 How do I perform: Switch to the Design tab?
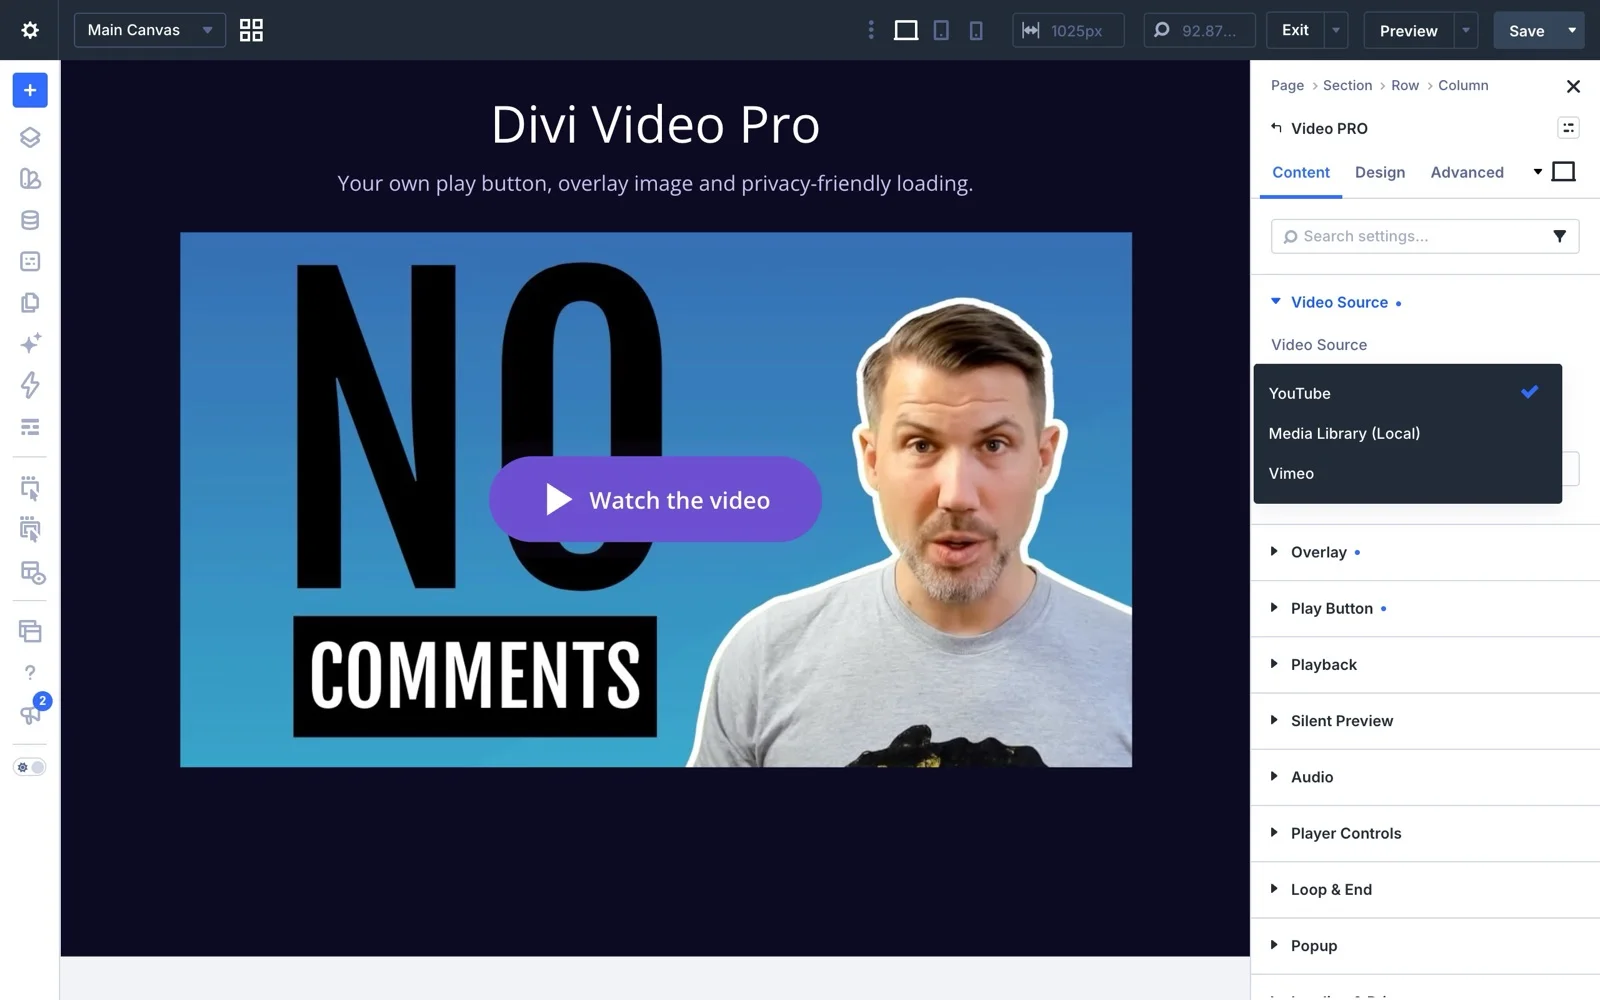1380,172
